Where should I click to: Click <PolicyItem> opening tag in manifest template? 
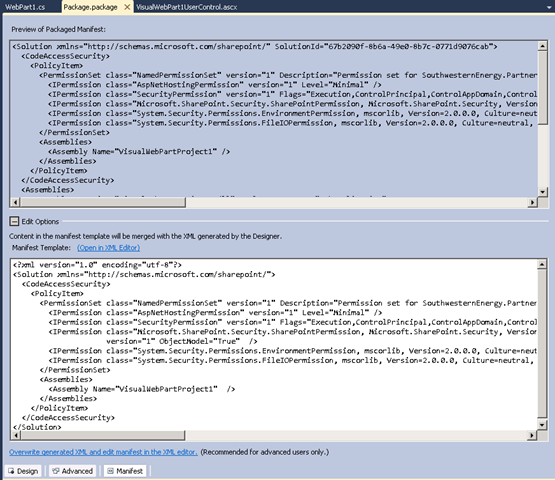(x=57, y=293)
